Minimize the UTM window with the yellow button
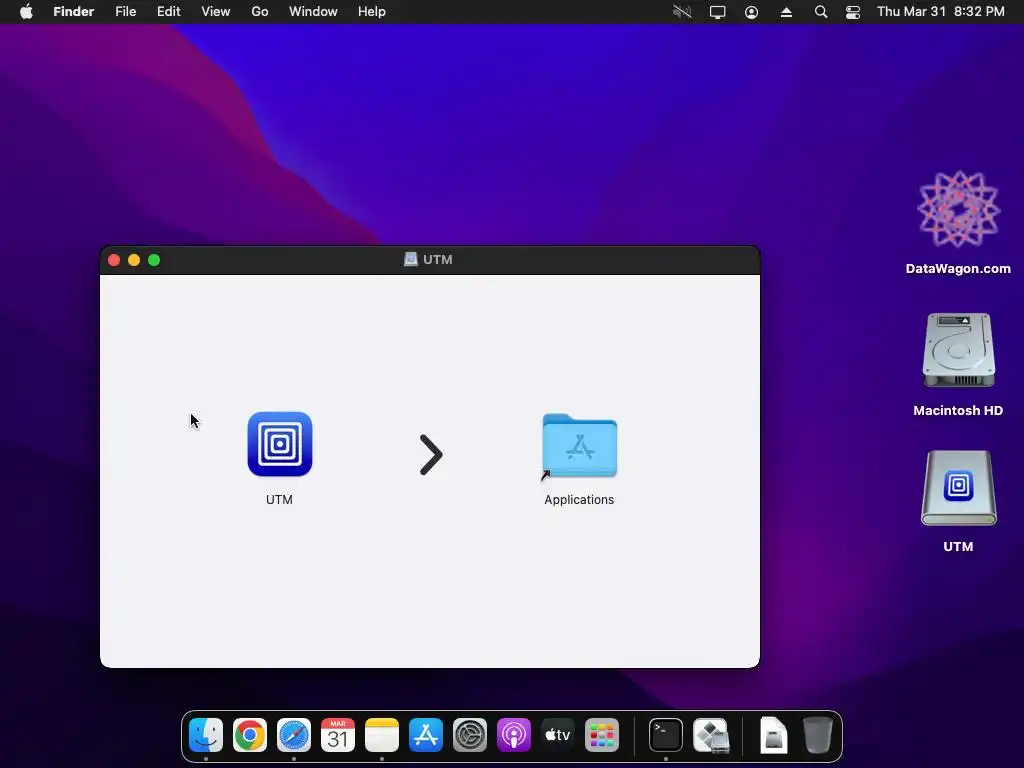This screenshot has width=1024, height=768. tap(134, 260)
